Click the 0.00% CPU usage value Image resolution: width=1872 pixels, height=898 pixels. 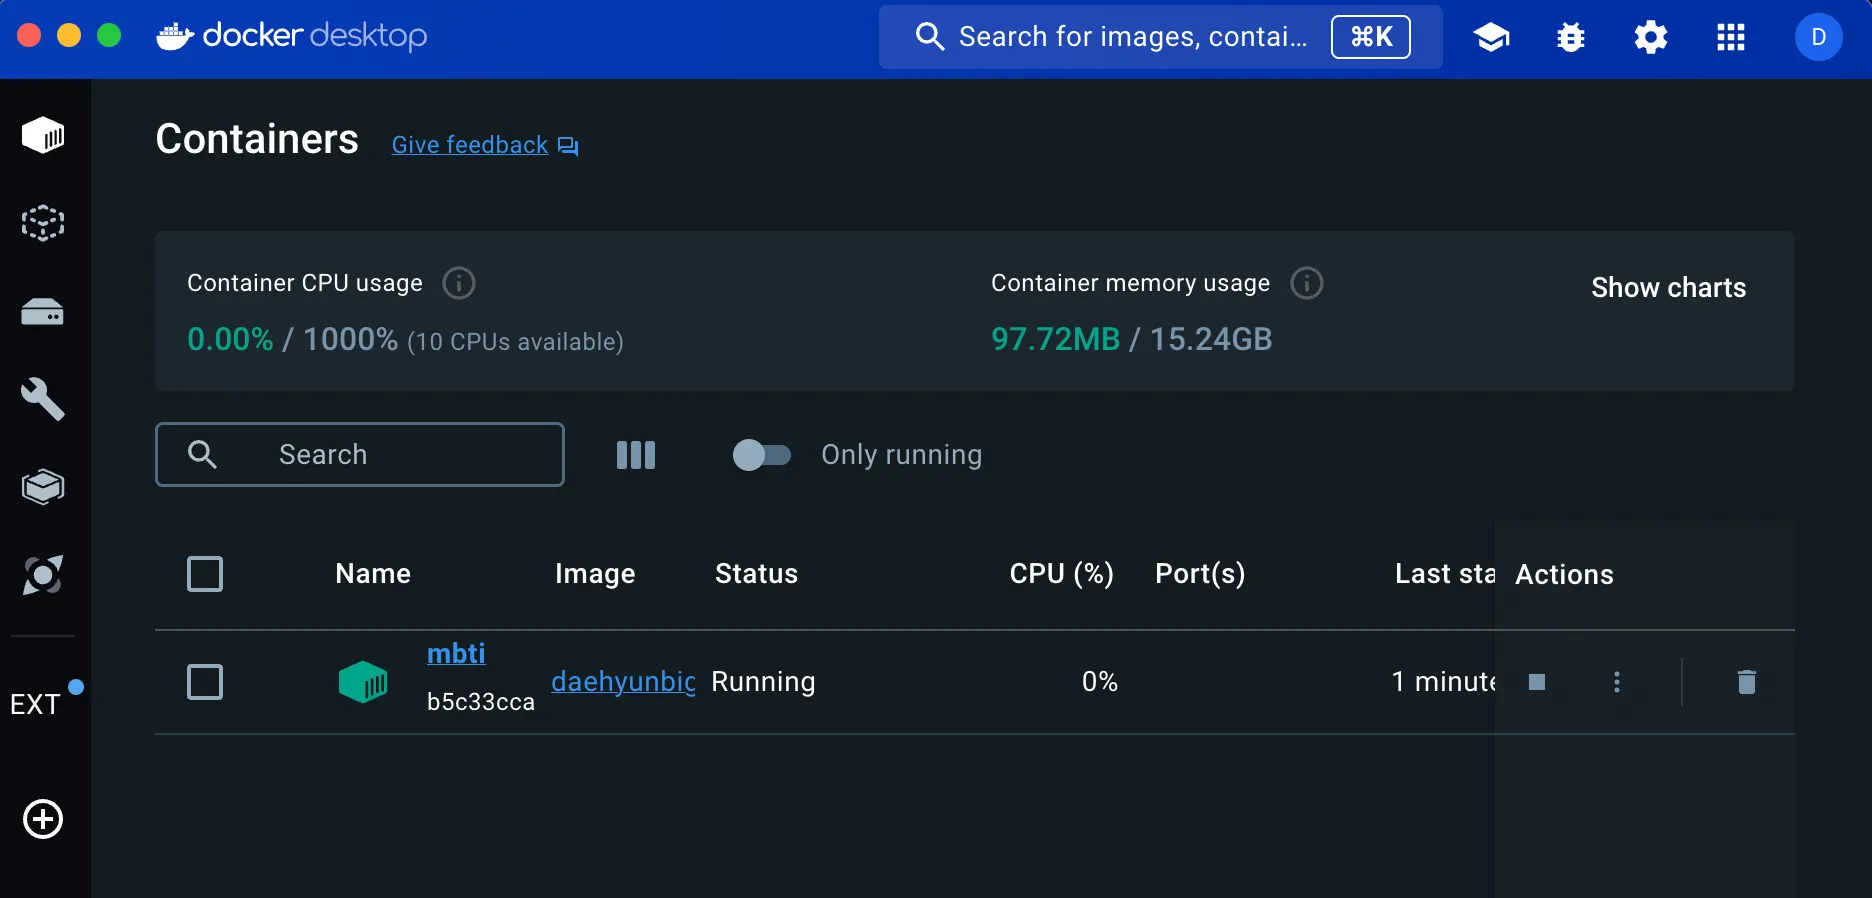point(230,339)
